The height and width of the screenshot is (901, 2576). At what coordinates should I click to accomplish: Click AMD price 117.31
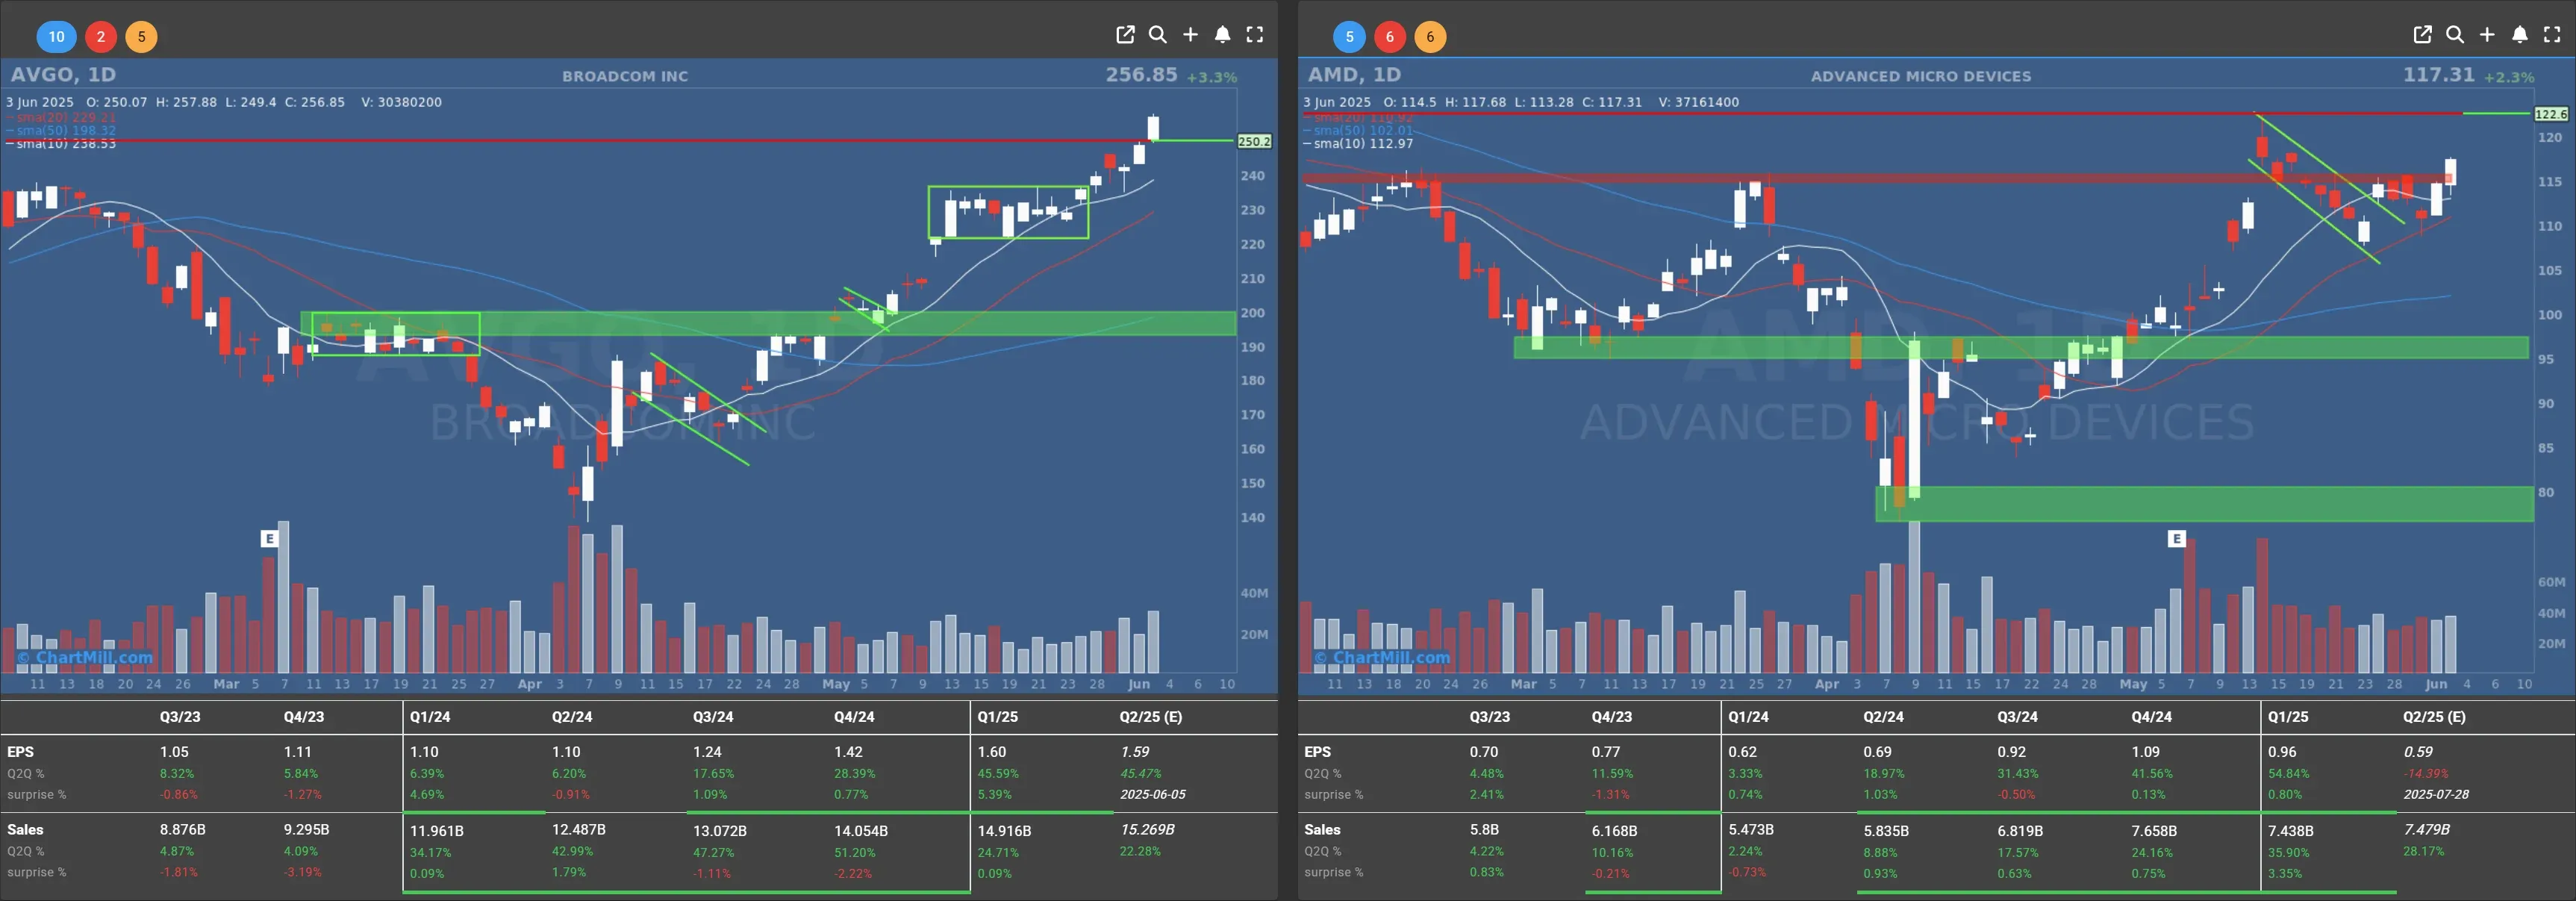[x=2438, y=74]
